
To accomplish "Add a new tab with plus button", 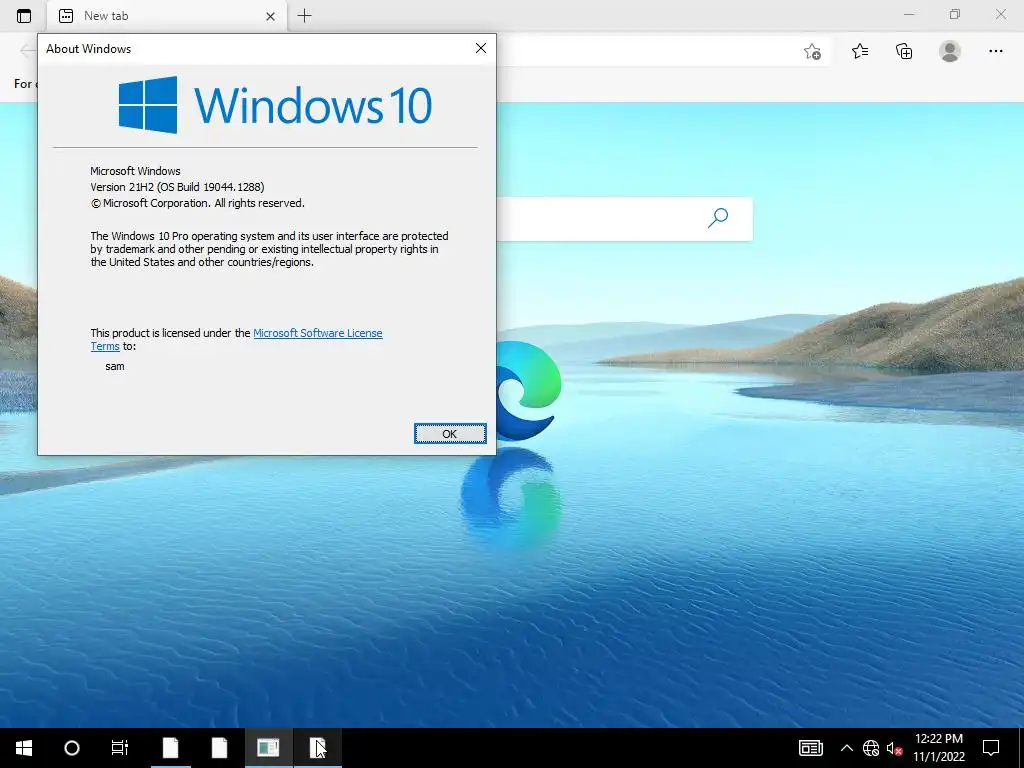I will point(304,16).
